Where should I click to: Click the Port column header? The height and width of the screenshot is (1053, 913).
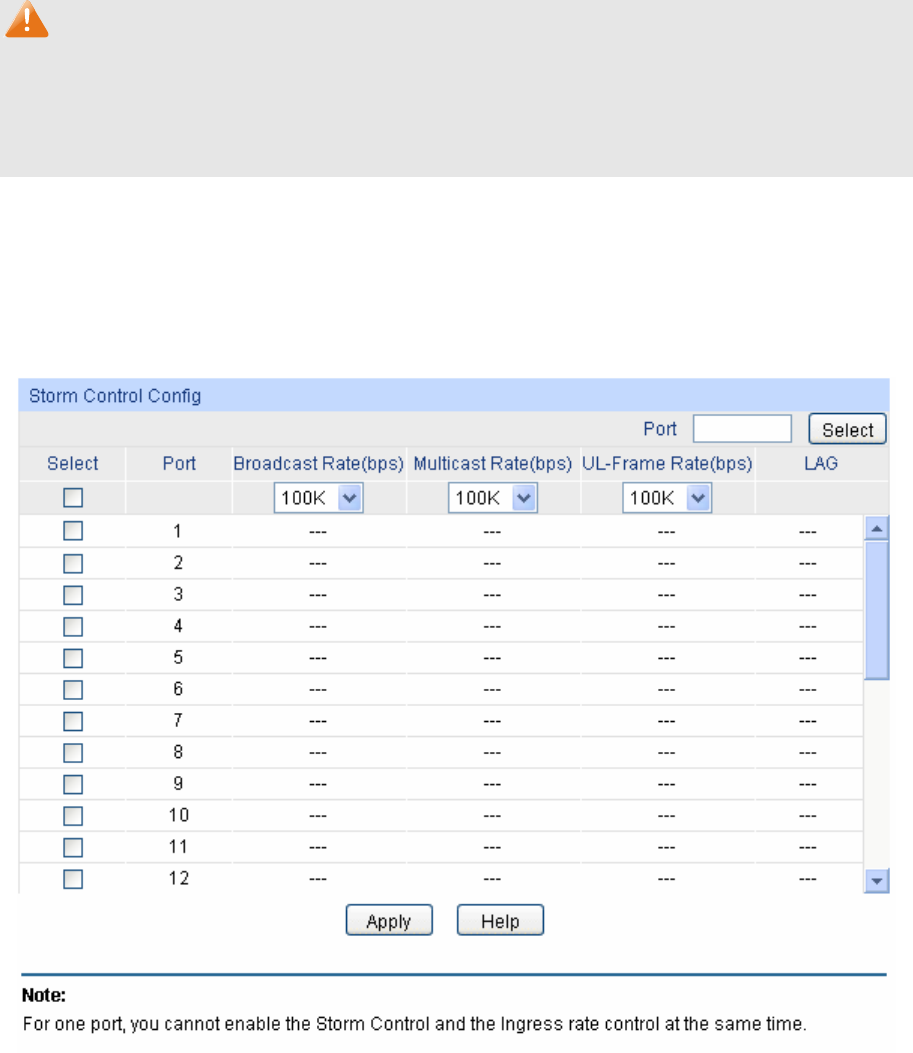(179, 463)
